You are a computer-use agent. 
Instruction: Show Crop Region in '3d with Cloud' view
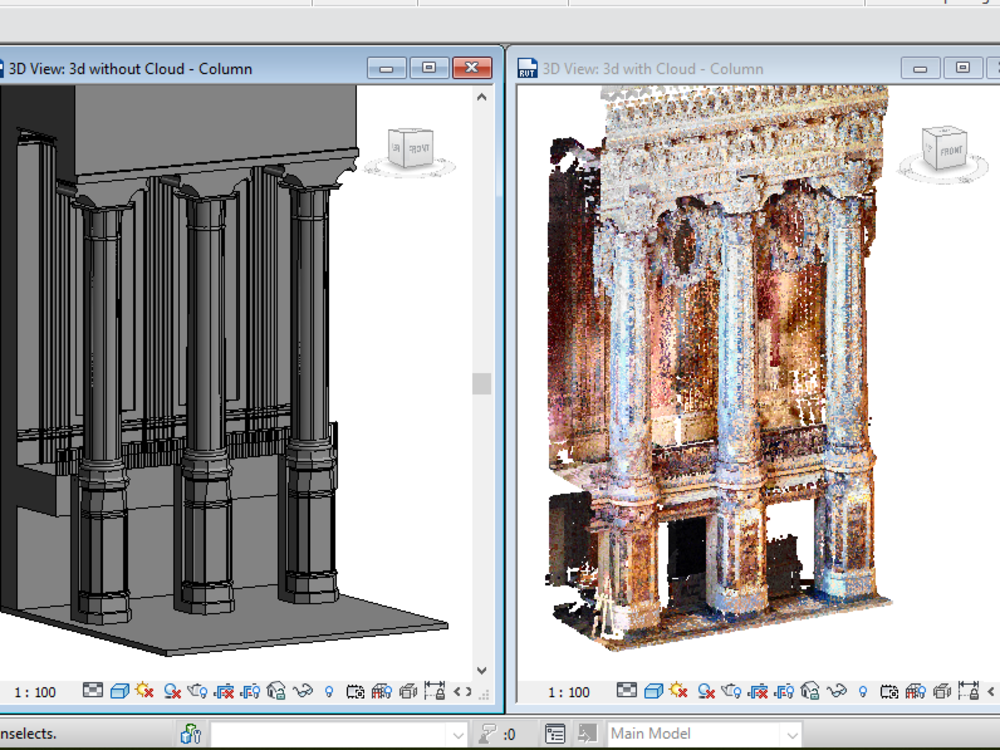click(x=784, y=691)
